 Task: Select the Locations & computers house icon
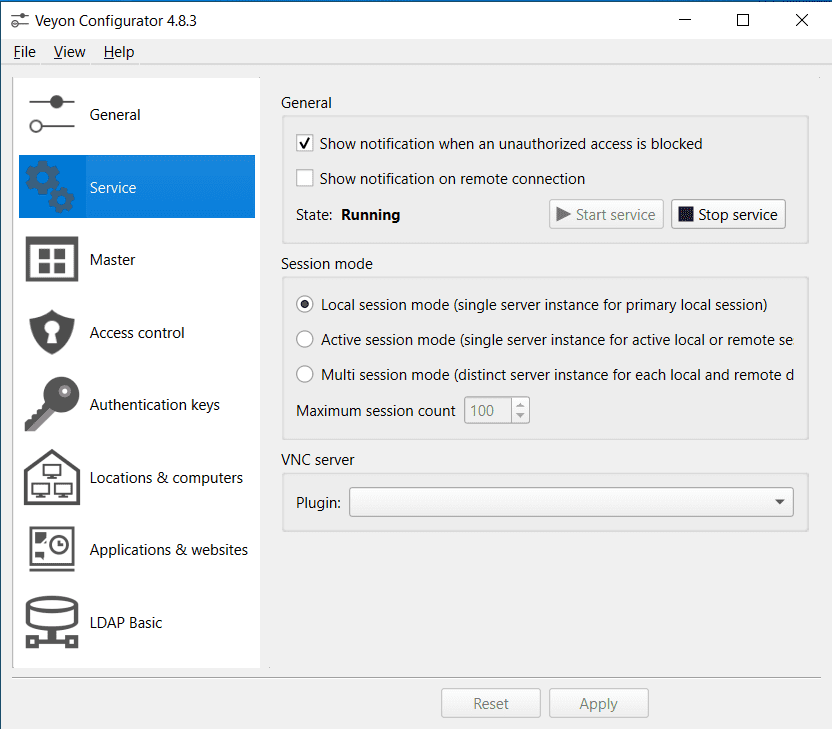tap(52, 477)
